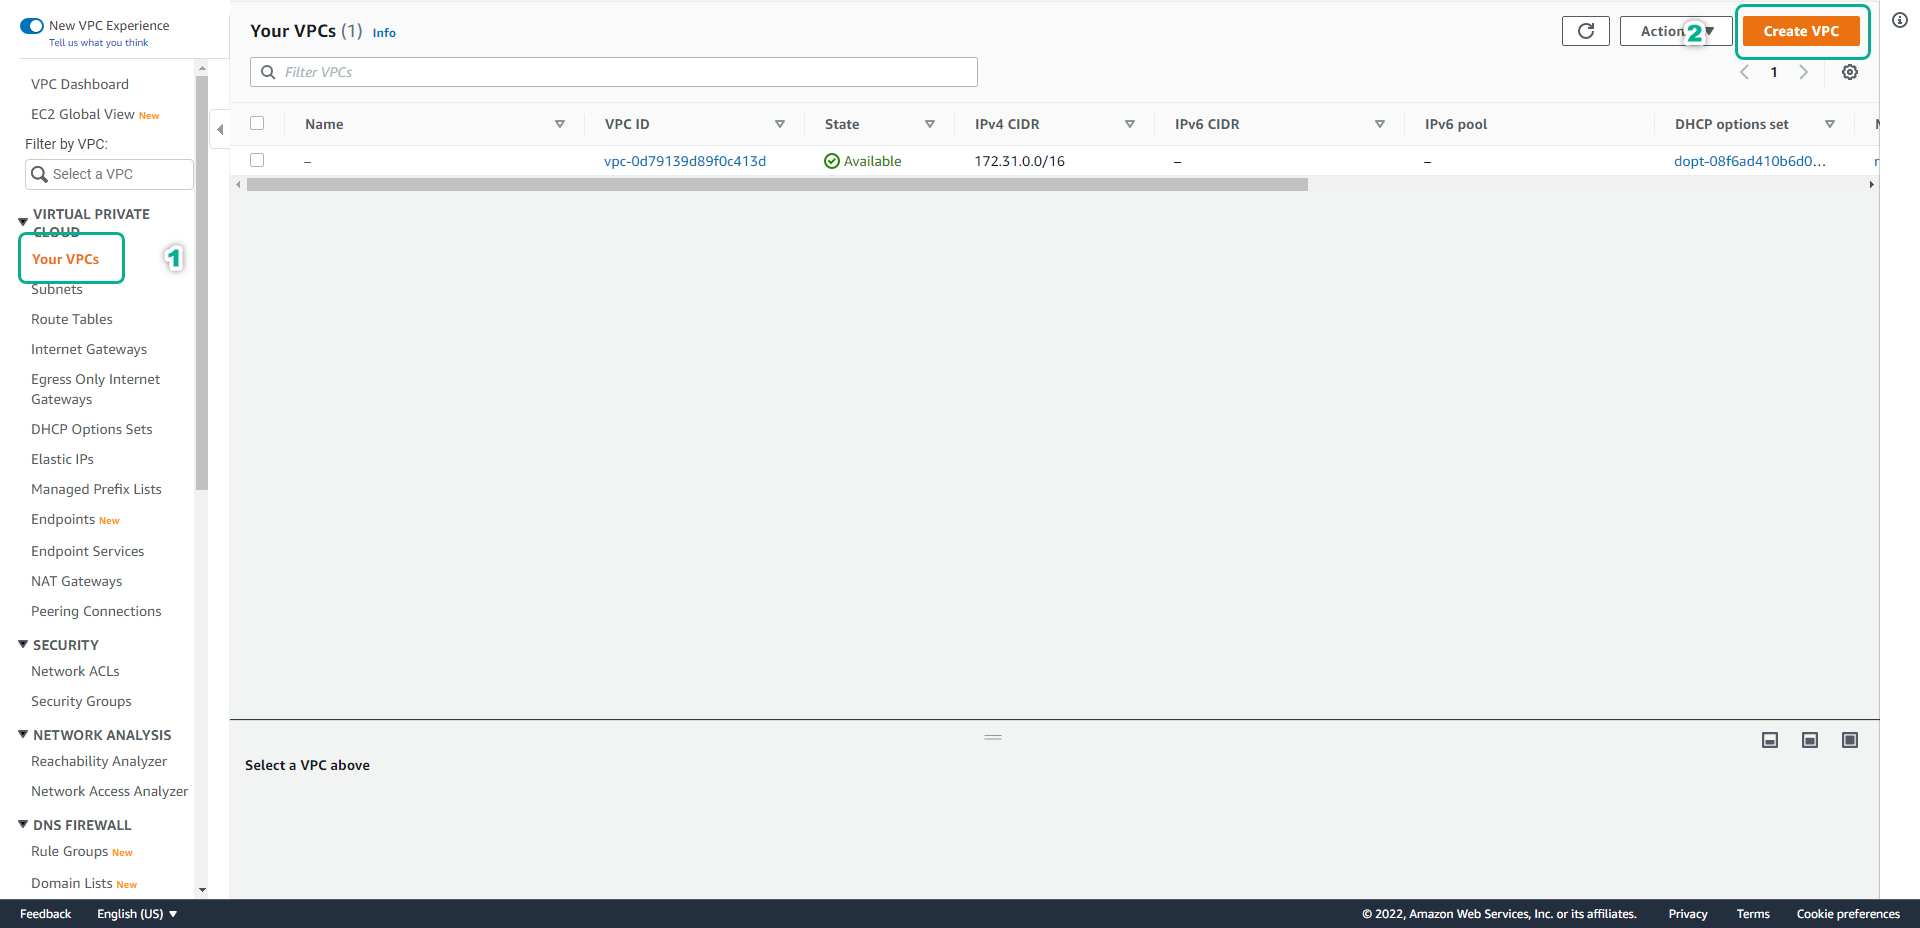The height and width of the screenshot is (928, 1920).
Task: Click the Create VPC button
Action: click(1802, 31)
